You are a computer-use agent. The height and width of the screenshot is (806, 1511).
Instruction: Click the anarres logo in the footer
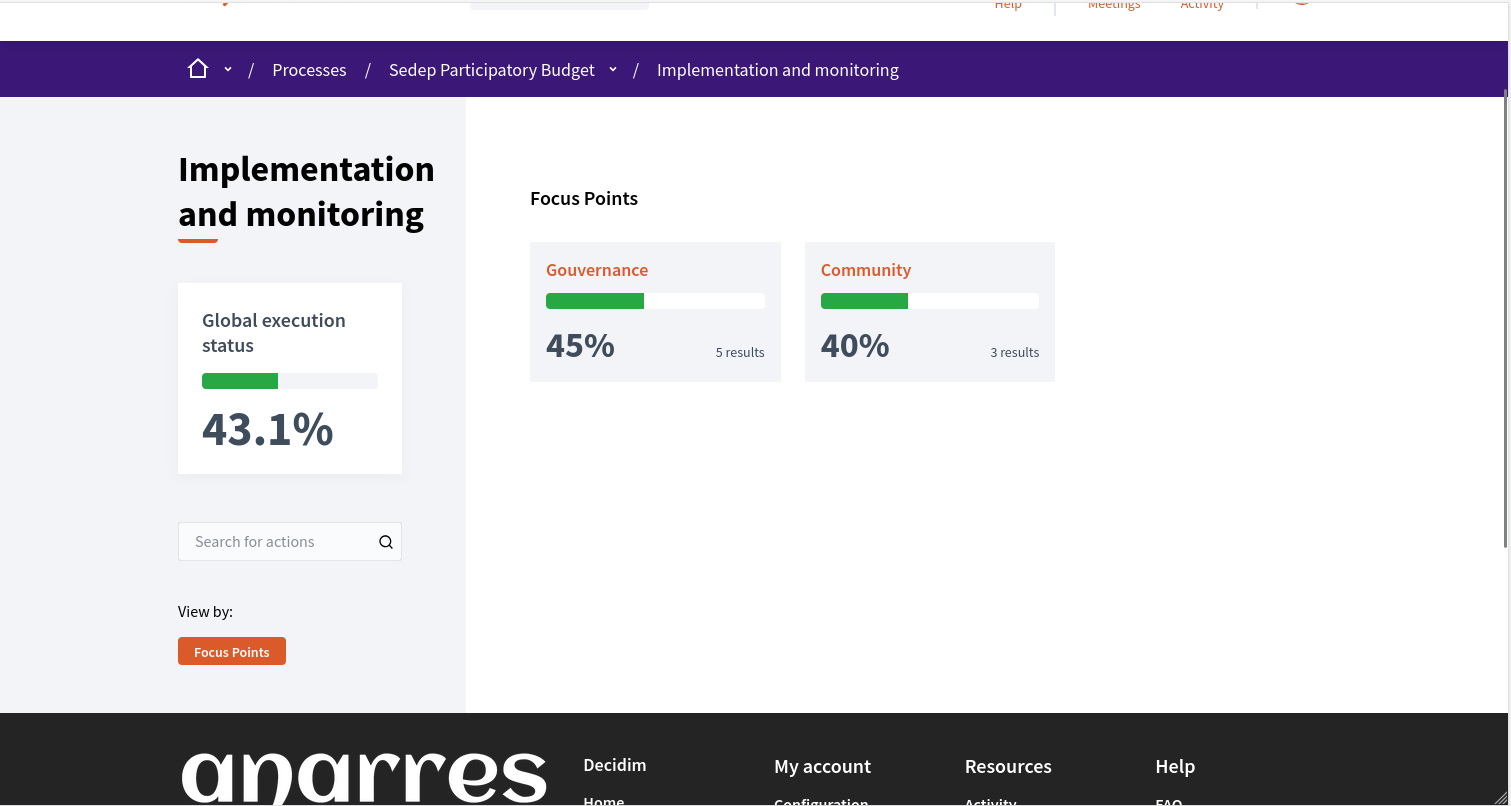pos(363,778)
